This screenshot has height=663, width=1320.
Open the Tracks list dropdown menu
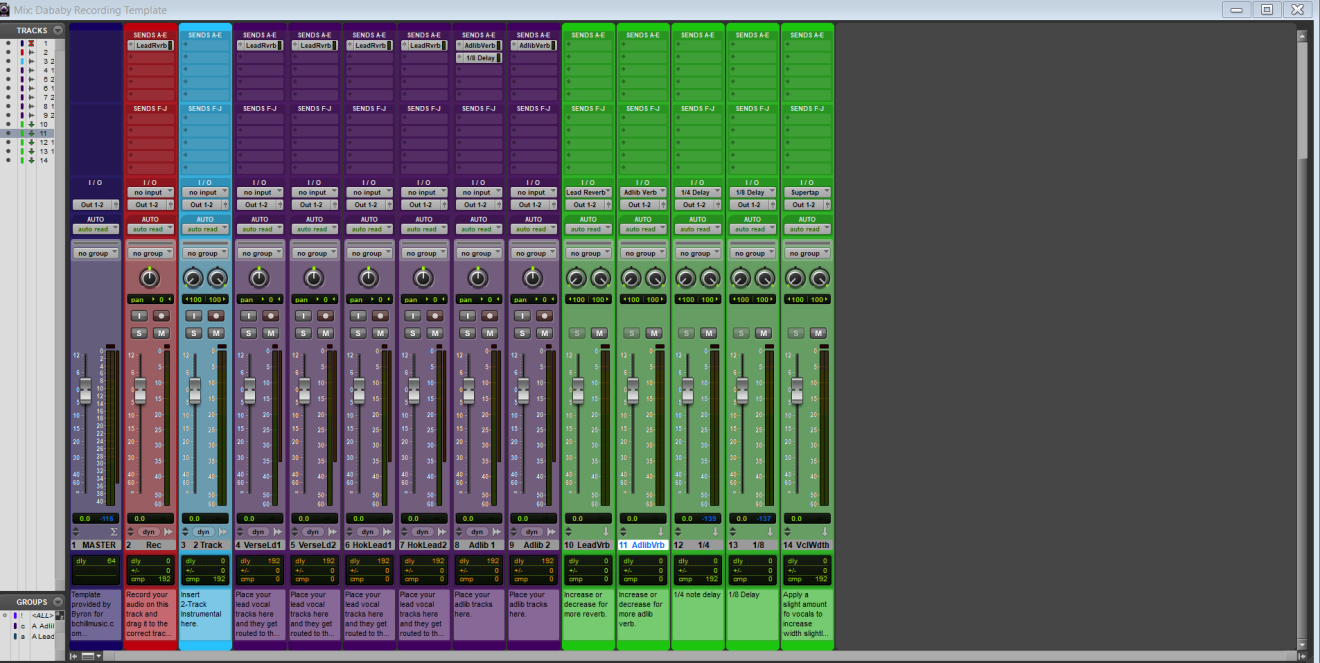tap(58, 30)
